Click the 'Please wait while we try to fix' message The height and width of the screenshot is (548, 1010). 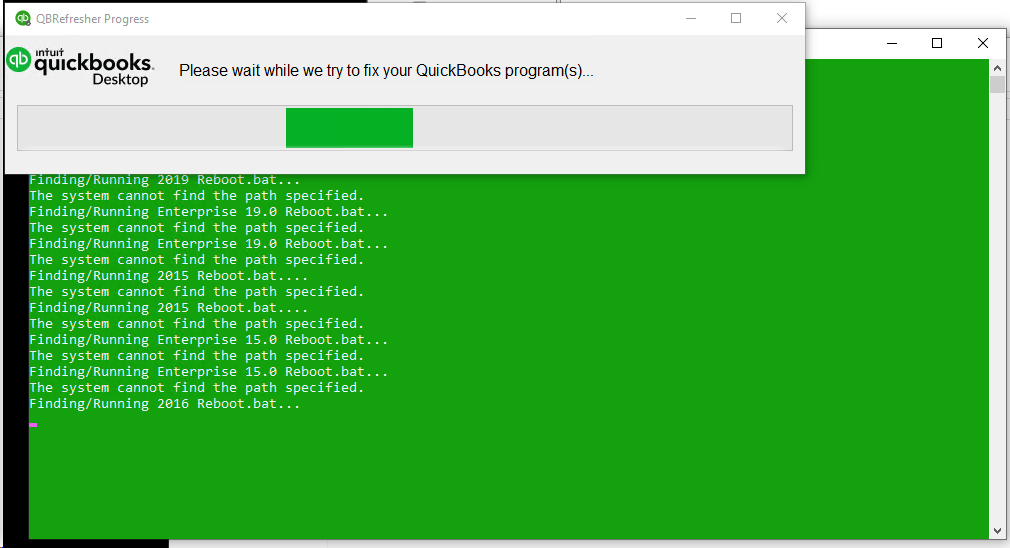point(386,70)
